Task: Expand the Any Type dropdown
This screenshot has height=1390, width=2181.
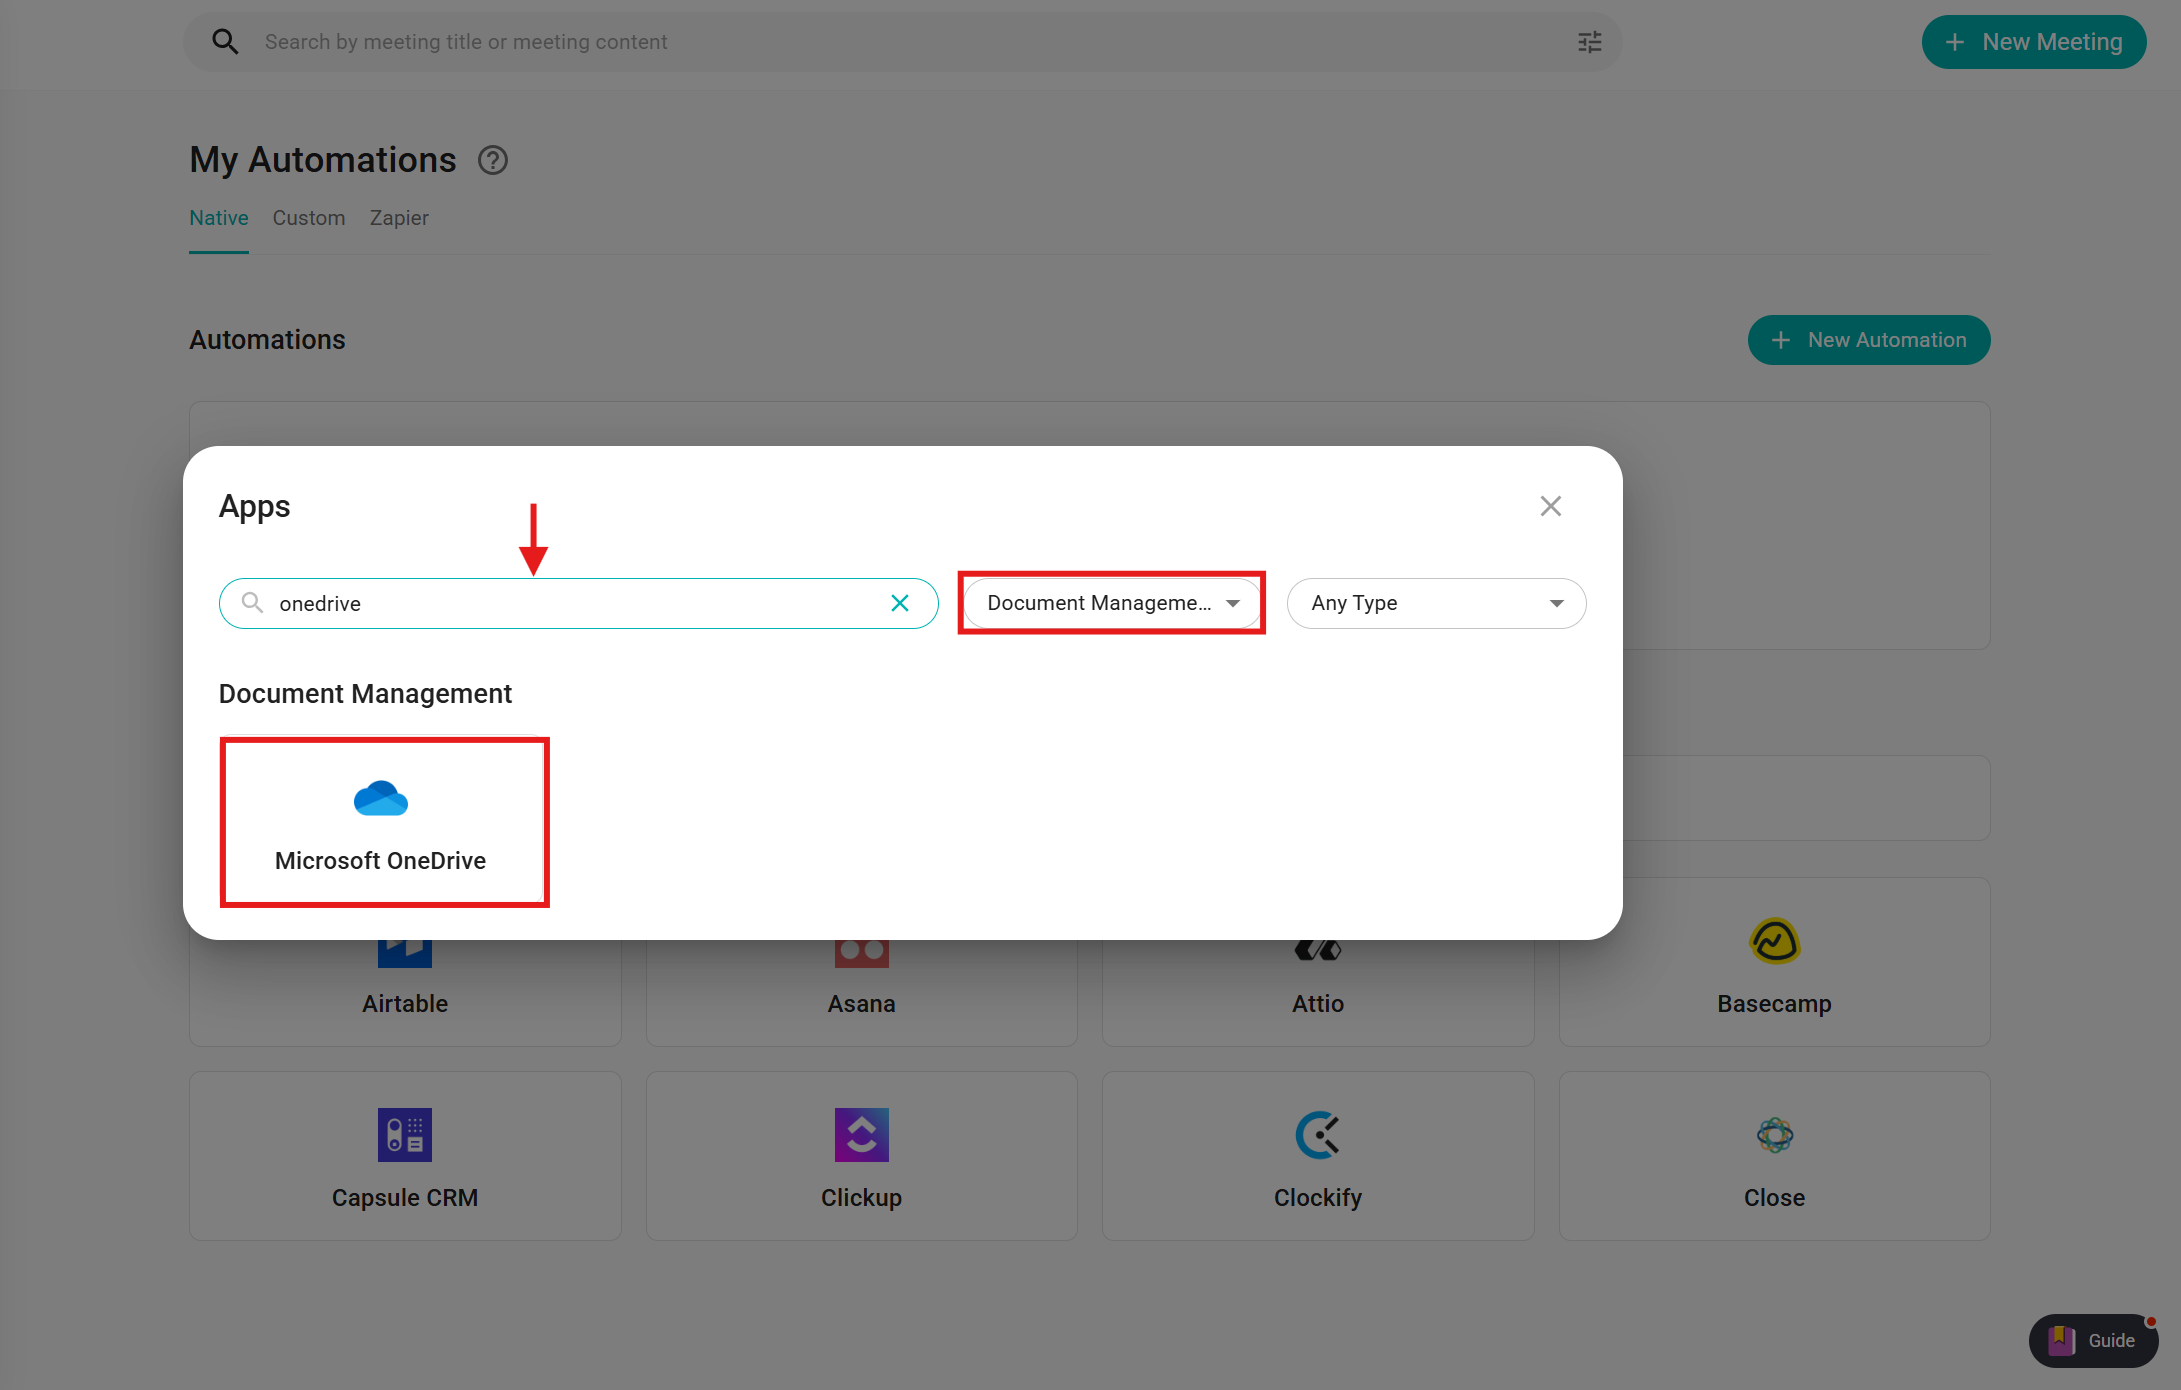Action: click(1436, 603)
